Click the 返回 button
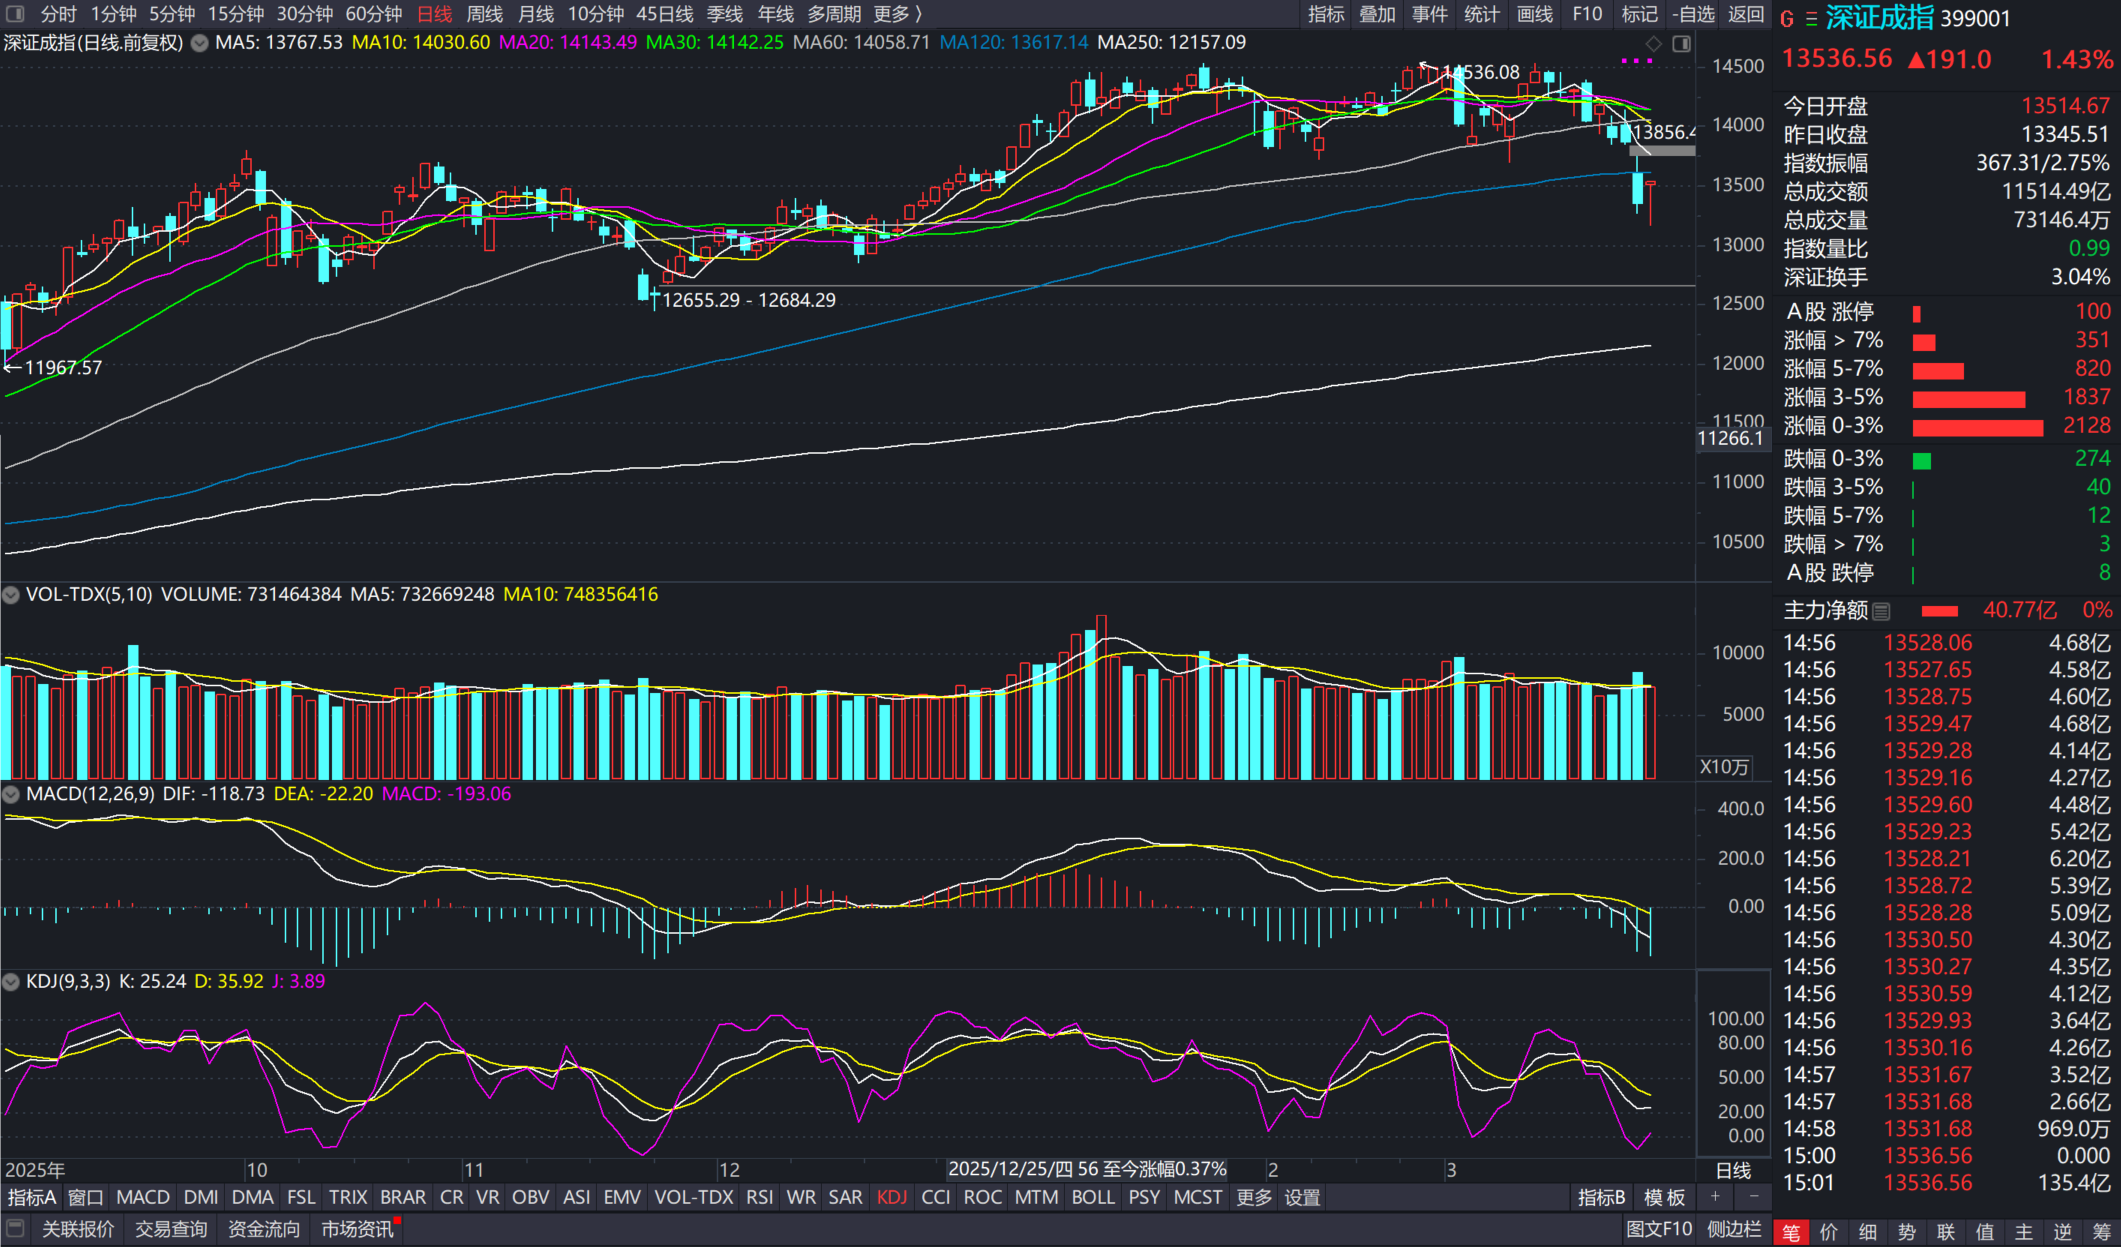 click(1746, 14)
